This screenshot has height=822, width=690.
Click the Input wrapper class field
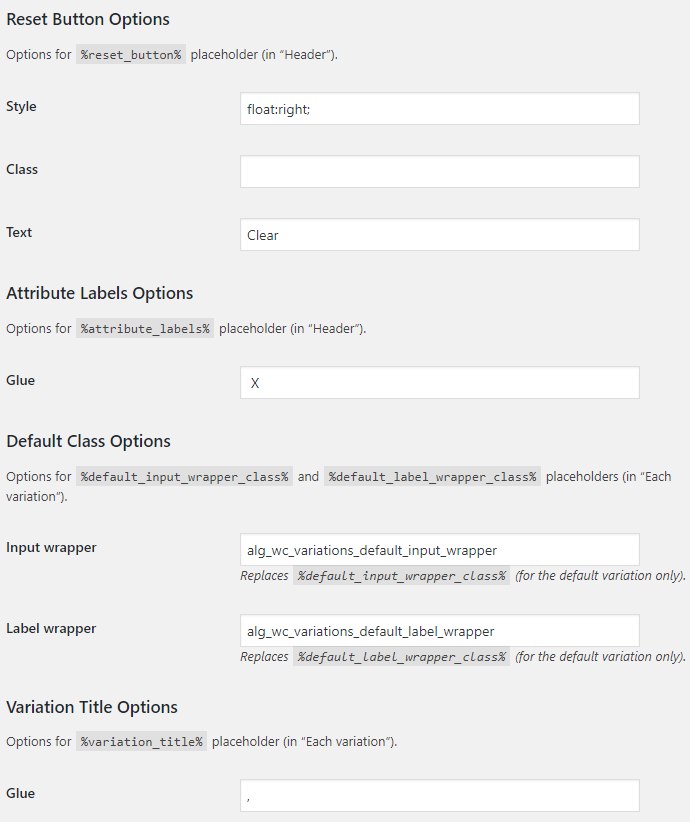(439, 549)
